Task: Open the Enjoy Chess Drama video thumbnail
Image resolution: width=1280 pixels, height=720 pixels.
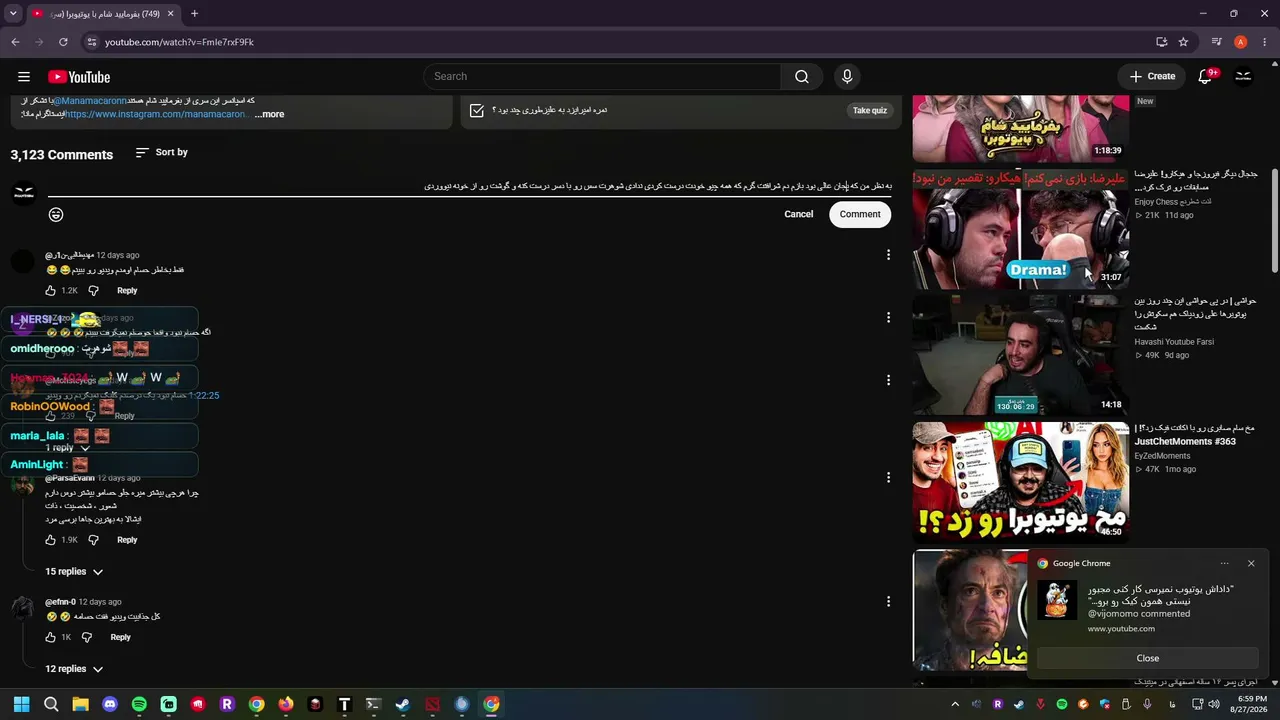Action: (x=1020, y=228)
